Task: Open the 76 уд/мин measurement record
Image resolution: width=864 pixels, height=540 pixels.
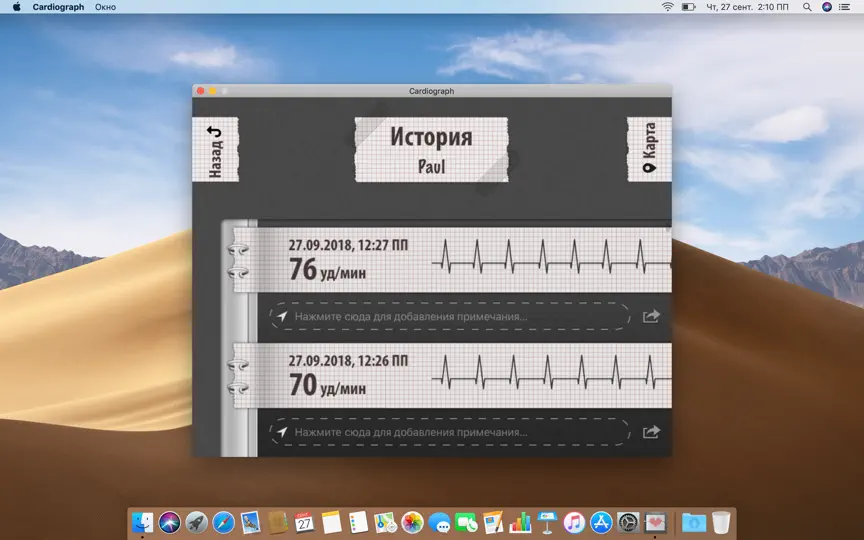Action: (452, 260)
